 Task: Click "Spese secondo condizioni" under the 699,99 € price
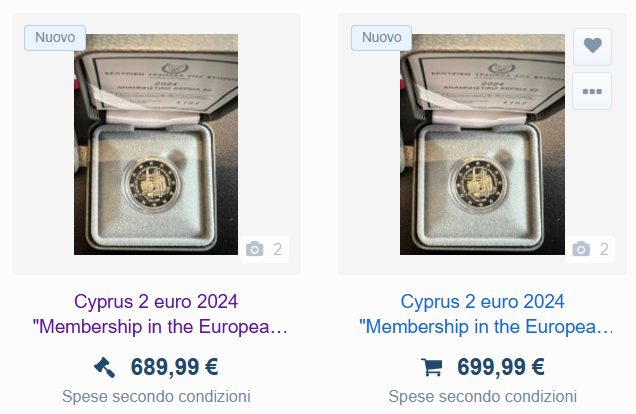coord(482,396)
